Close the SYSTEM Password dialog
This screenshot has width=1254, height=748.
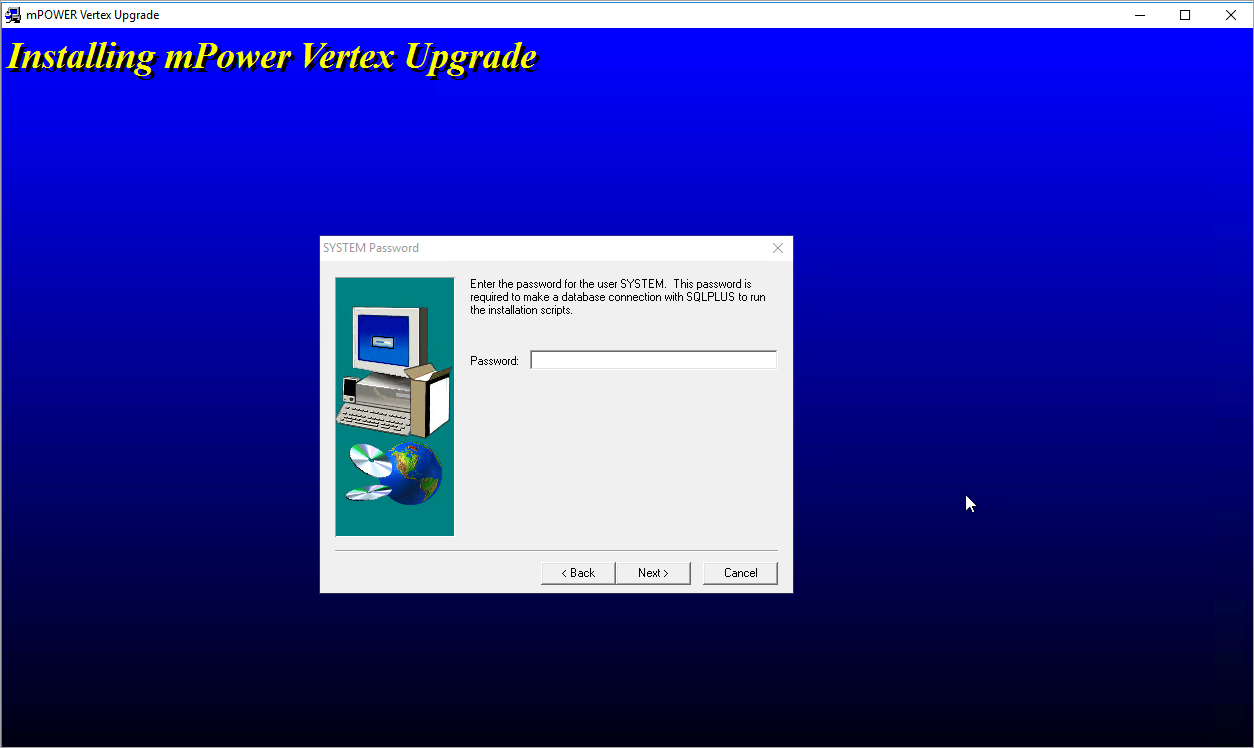[x=778, y=248]
